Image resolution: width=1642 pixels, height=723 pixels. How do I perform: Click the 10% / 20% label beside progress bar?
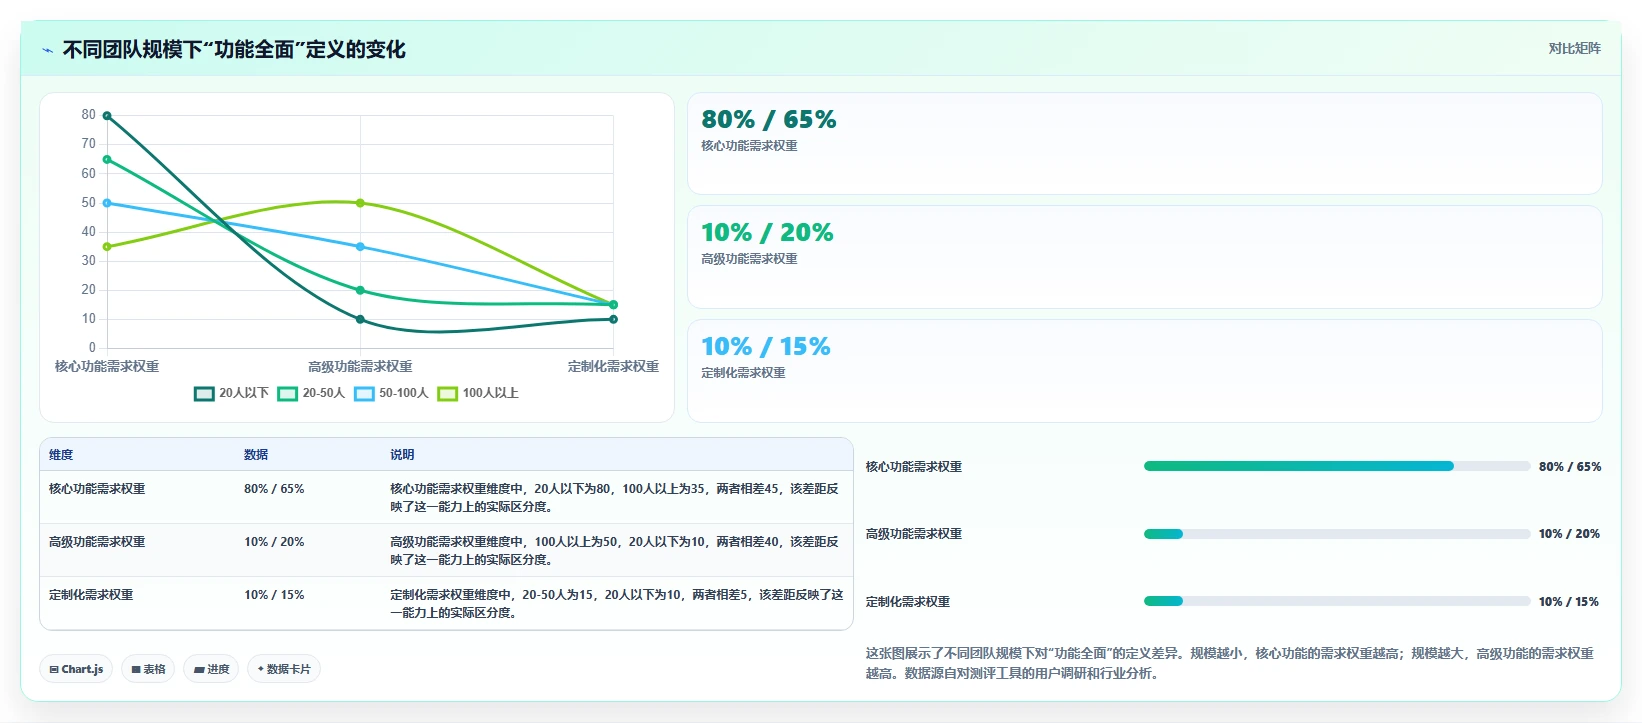point(1569,534)
